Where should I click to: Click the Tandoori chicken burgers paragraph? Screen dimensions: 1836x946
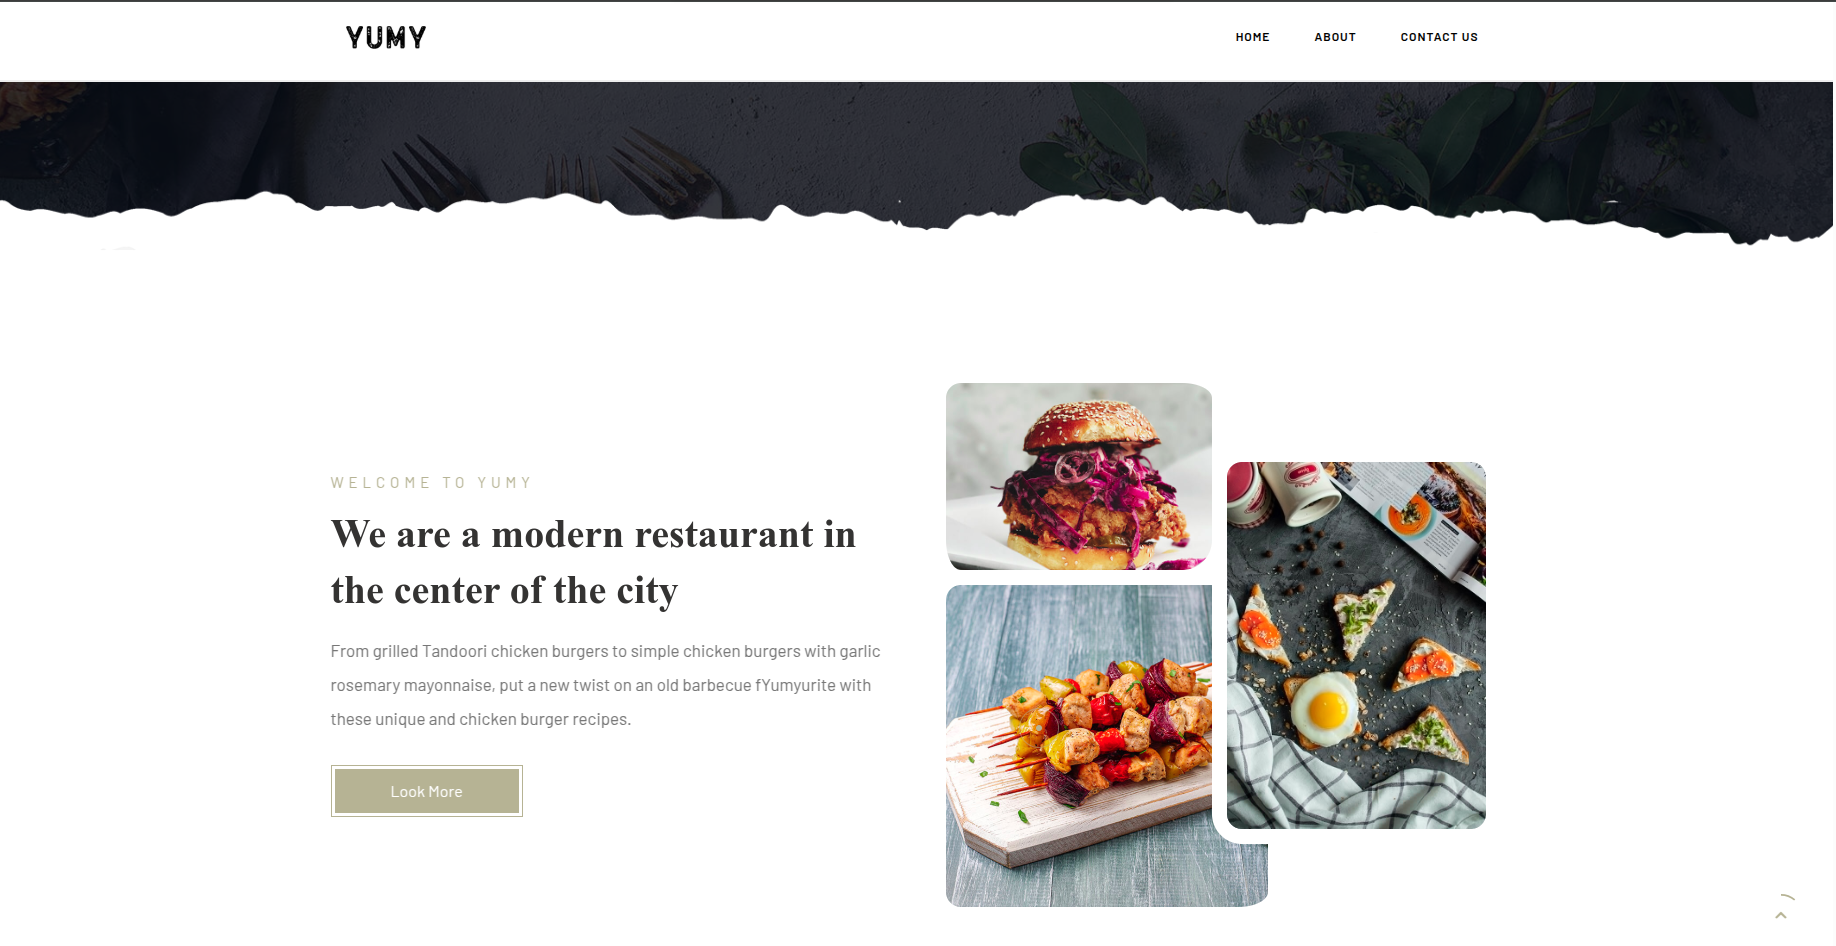pyautogui.click(x=605, y=685)
